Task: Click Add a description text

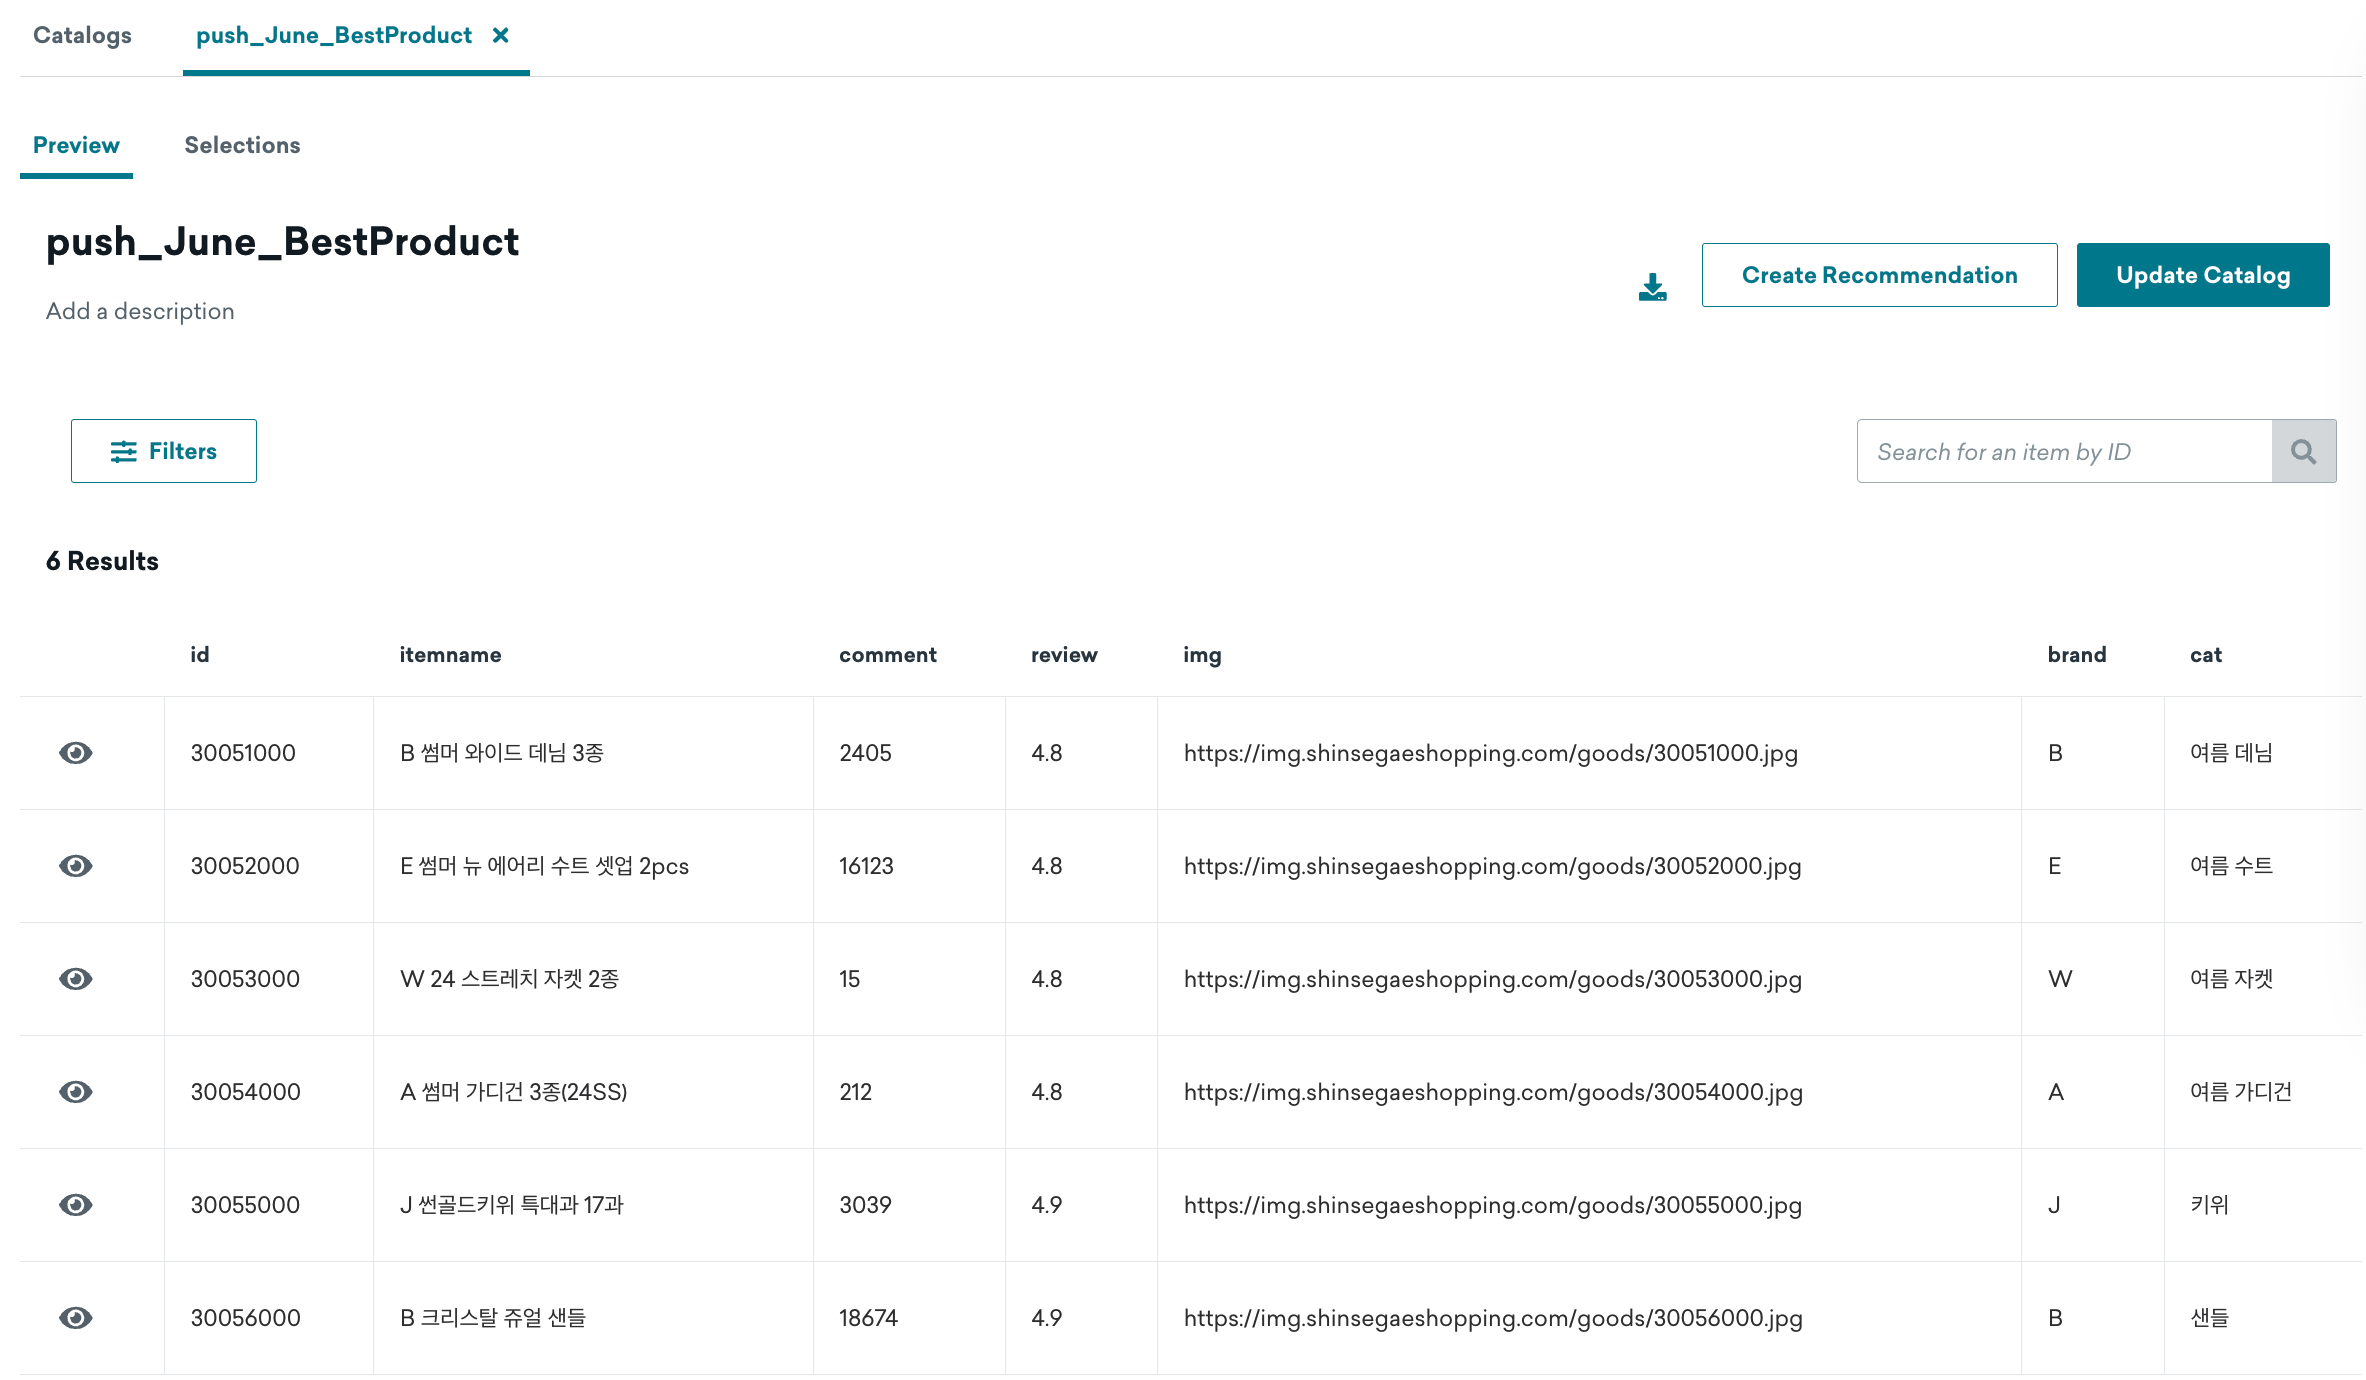Action: [140, 311]
